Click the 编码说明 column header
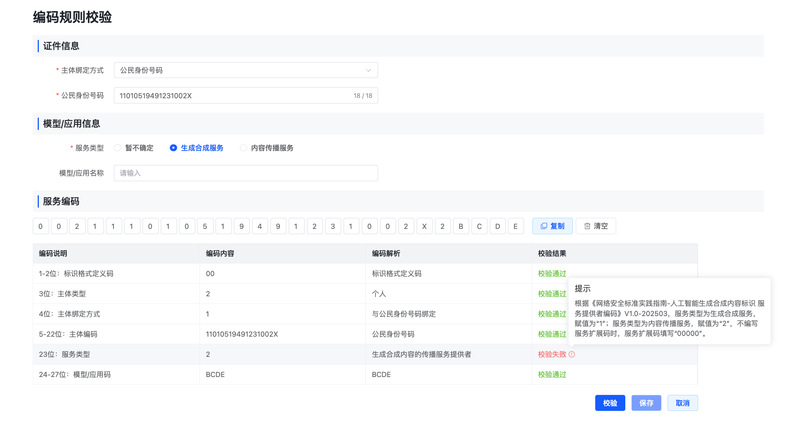Viewport: 798px width, 425px height. point(53,253)
